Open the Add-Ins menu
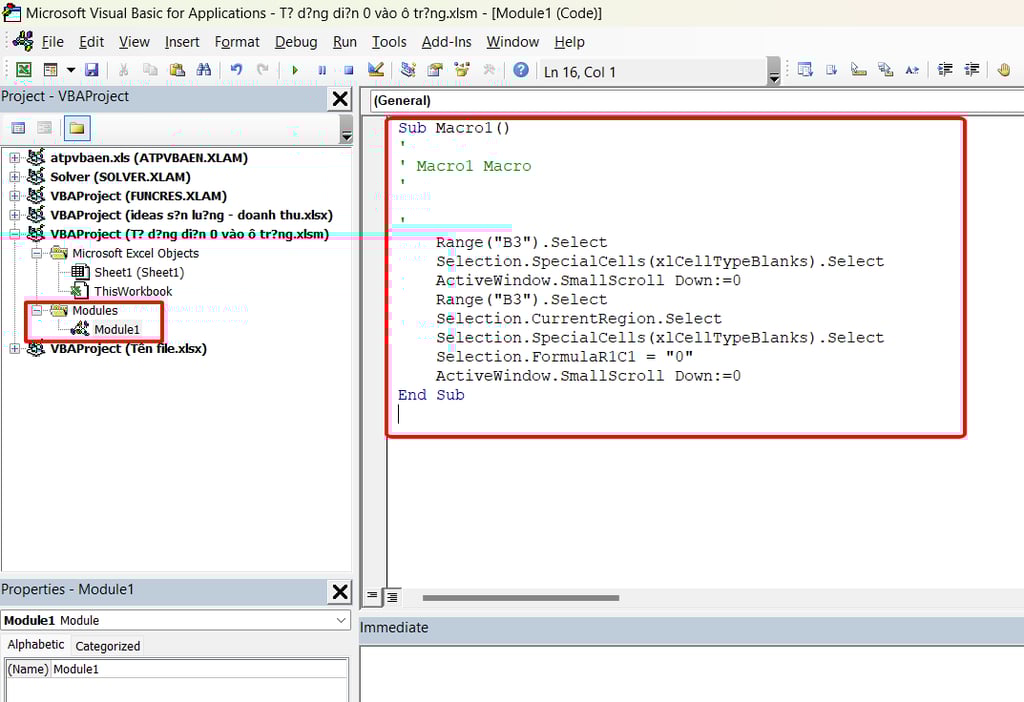The width and height of the screenshot is (1024, 702). tap(447, 42)
